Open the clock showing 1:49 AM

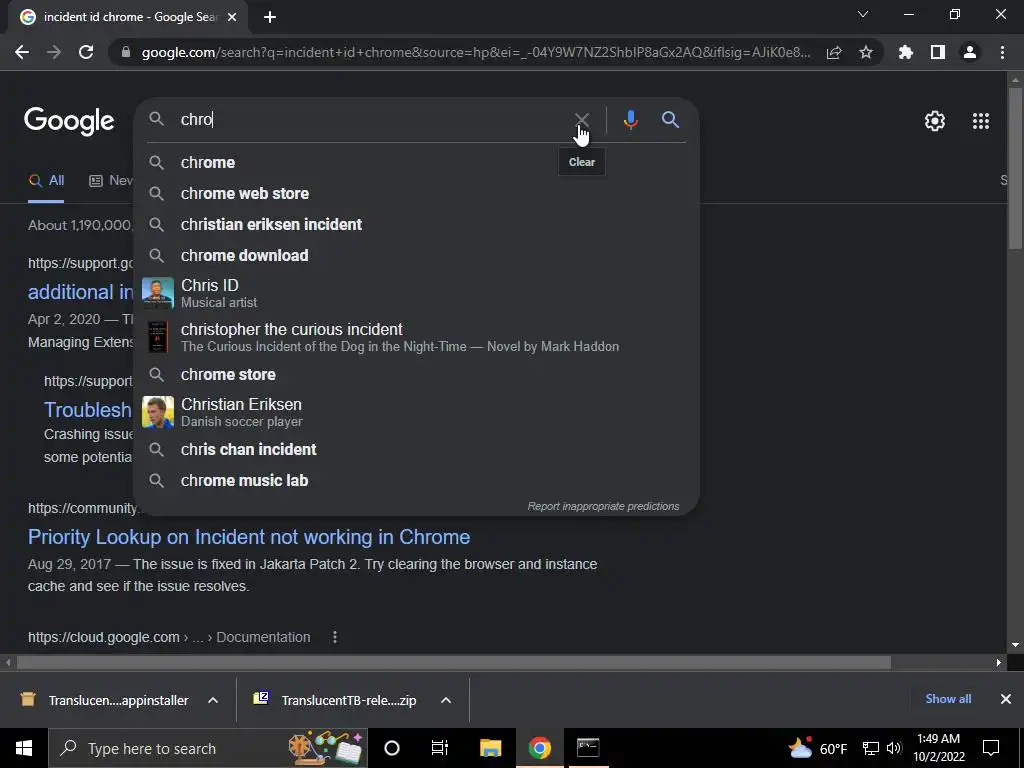[938, 748]
